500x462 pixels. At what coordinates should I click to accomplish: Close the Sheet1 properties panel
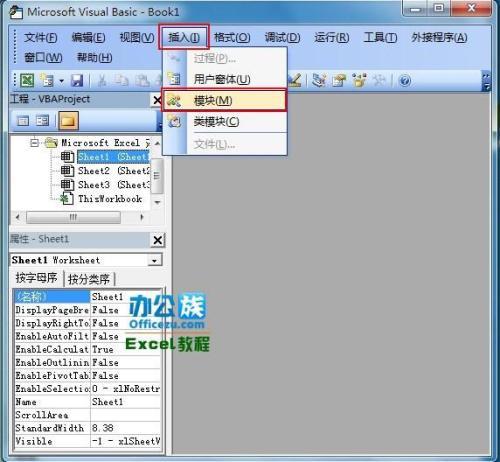158,240
